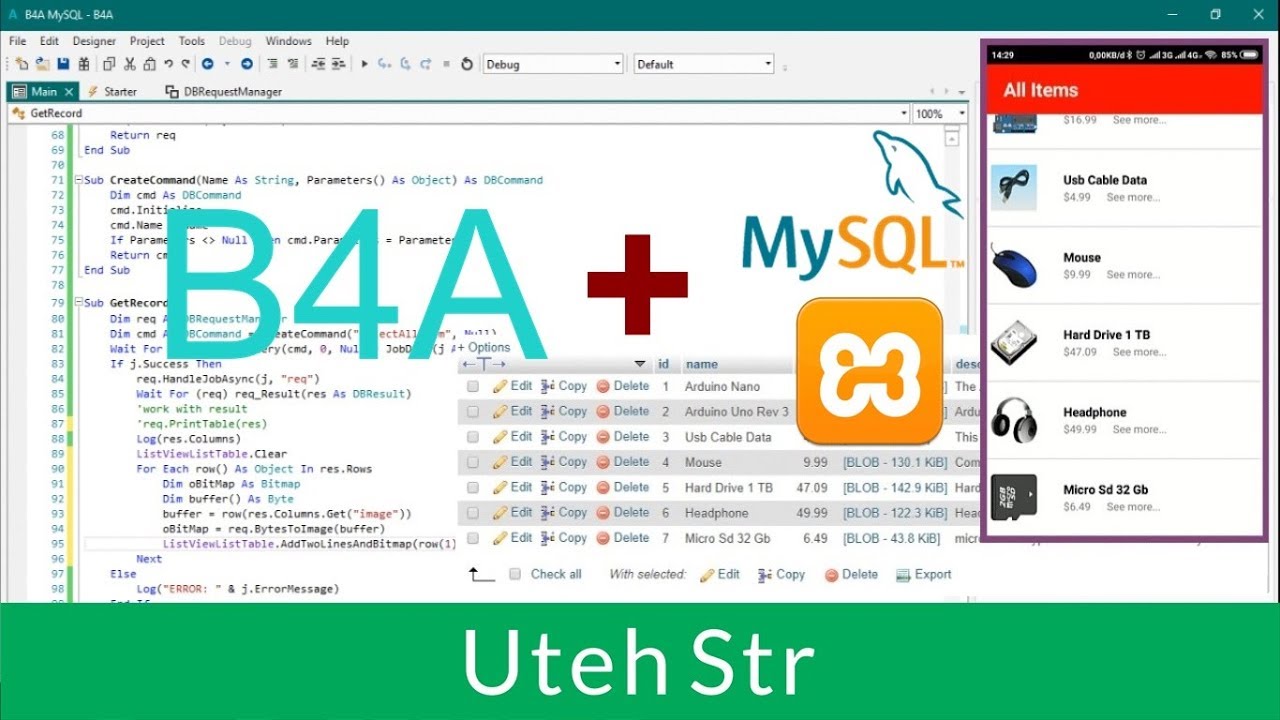The image size is (1280, 720).
Task: Click the Run play triangle icon
Action: coord(364,64)
